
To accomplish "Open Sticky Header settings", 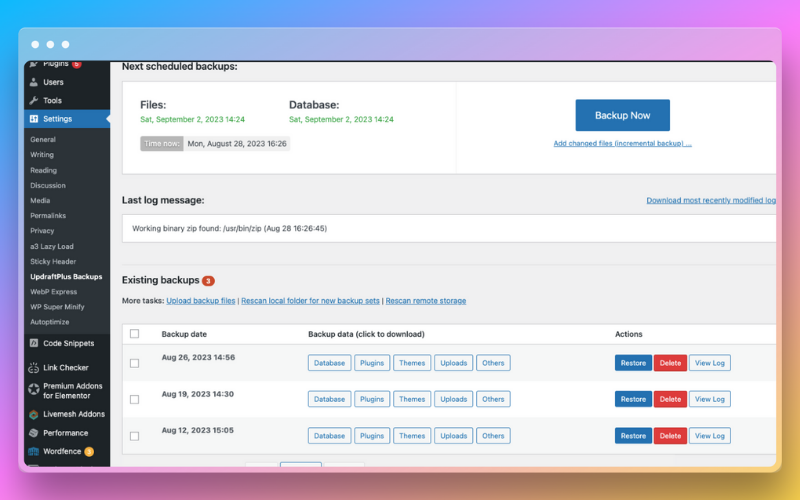I will [x=53, y=261].
